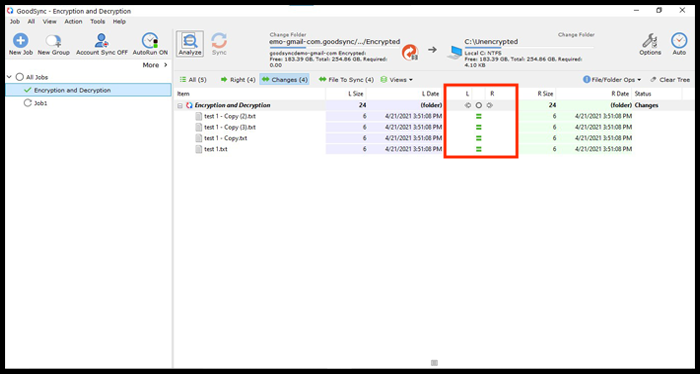Click the bottom panel grip handle
The width and height of the screenshot is (700, 374).
click(434, 363)
